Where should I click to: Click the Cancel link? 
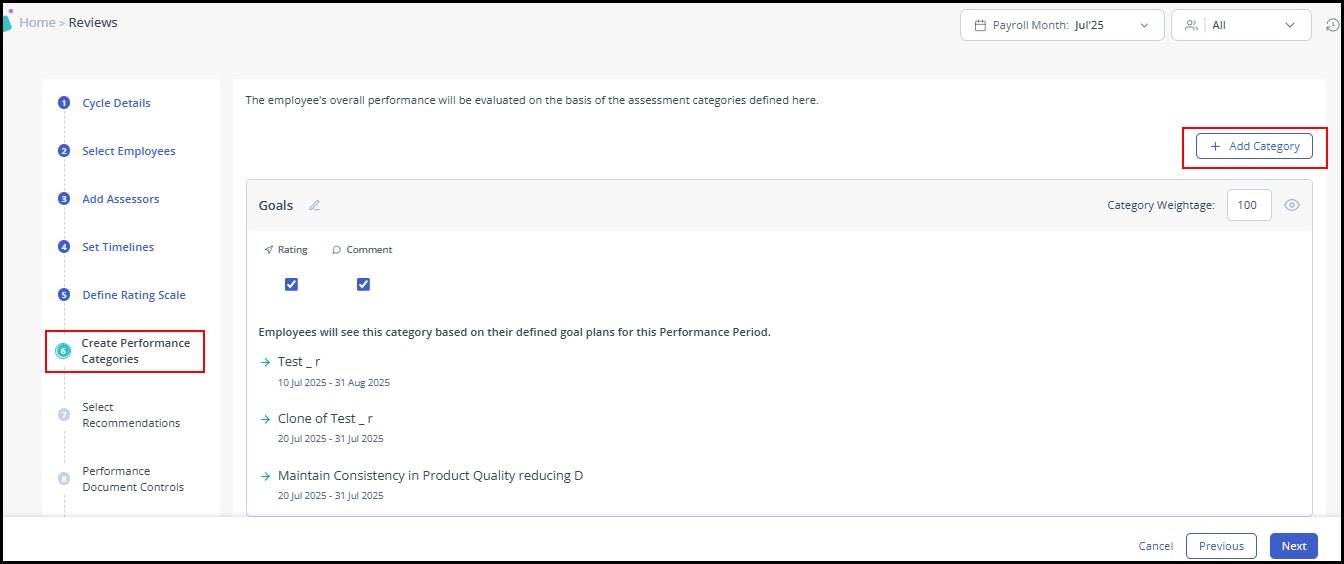point(1156,546)
